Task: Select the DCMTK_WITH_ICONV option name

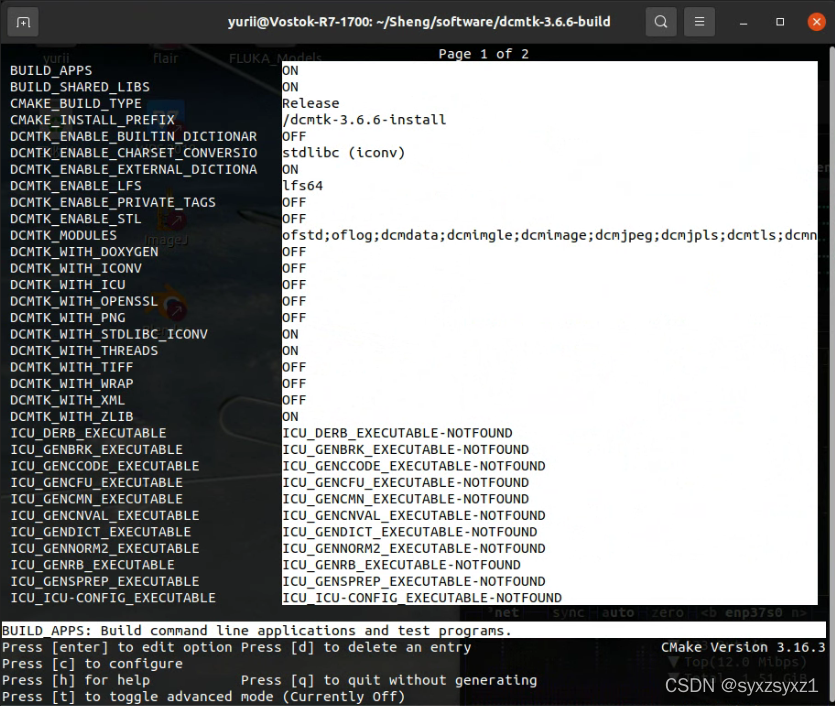Action: point(76,268)
